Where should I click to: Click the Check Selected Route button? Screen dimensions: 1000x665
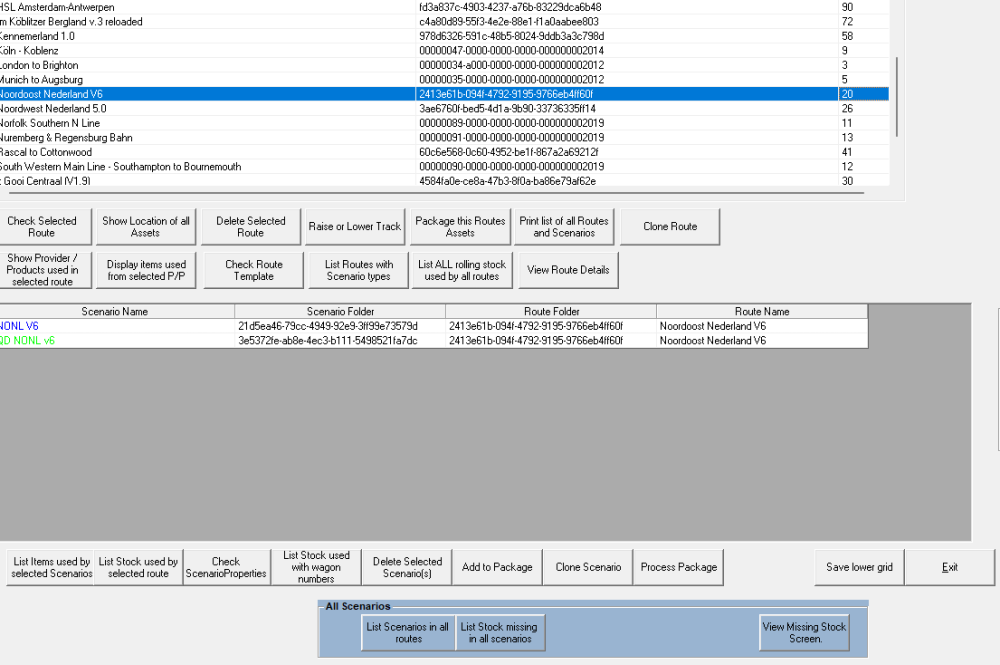(x=42, y=227)
